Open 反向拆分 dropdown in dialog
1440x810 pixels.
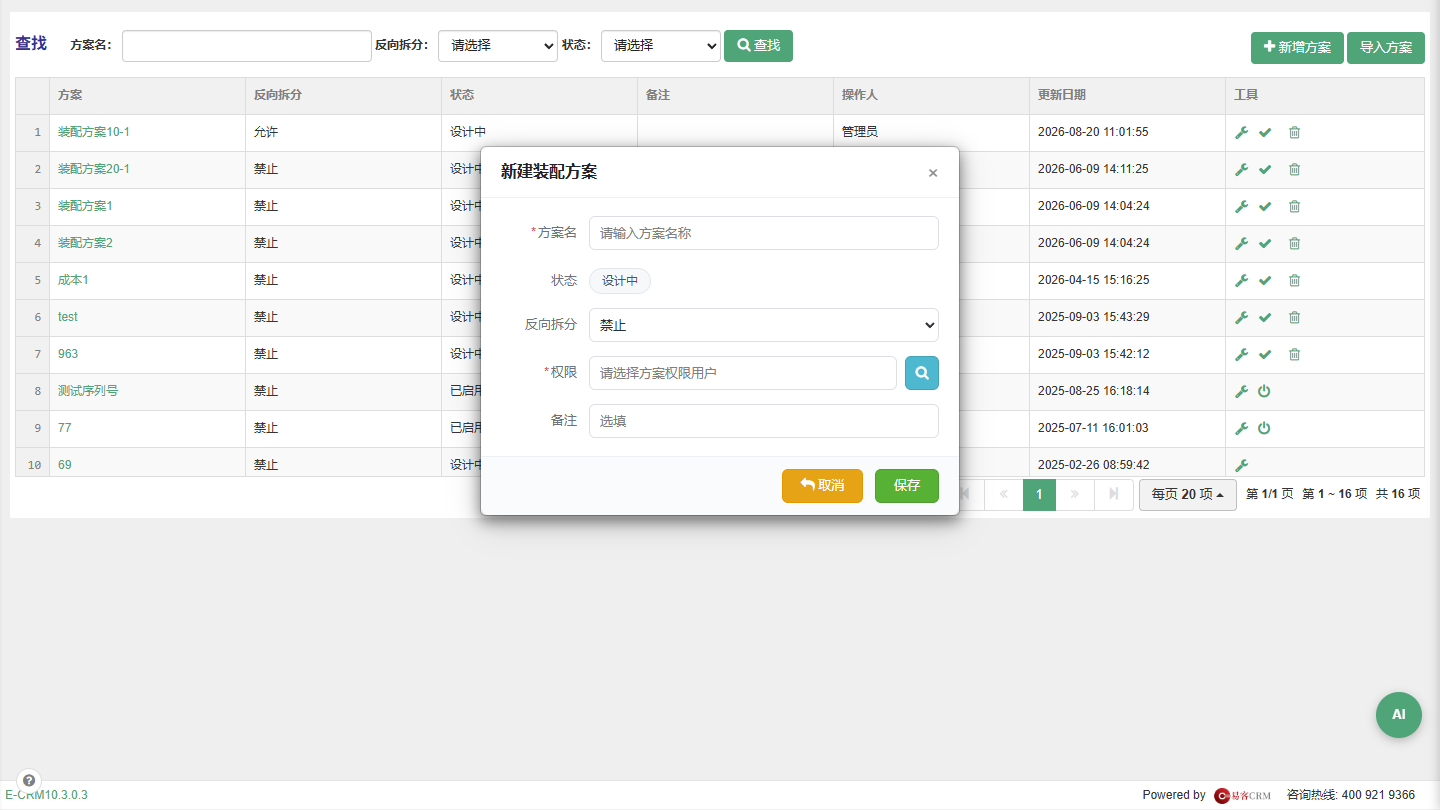(764, 325)
